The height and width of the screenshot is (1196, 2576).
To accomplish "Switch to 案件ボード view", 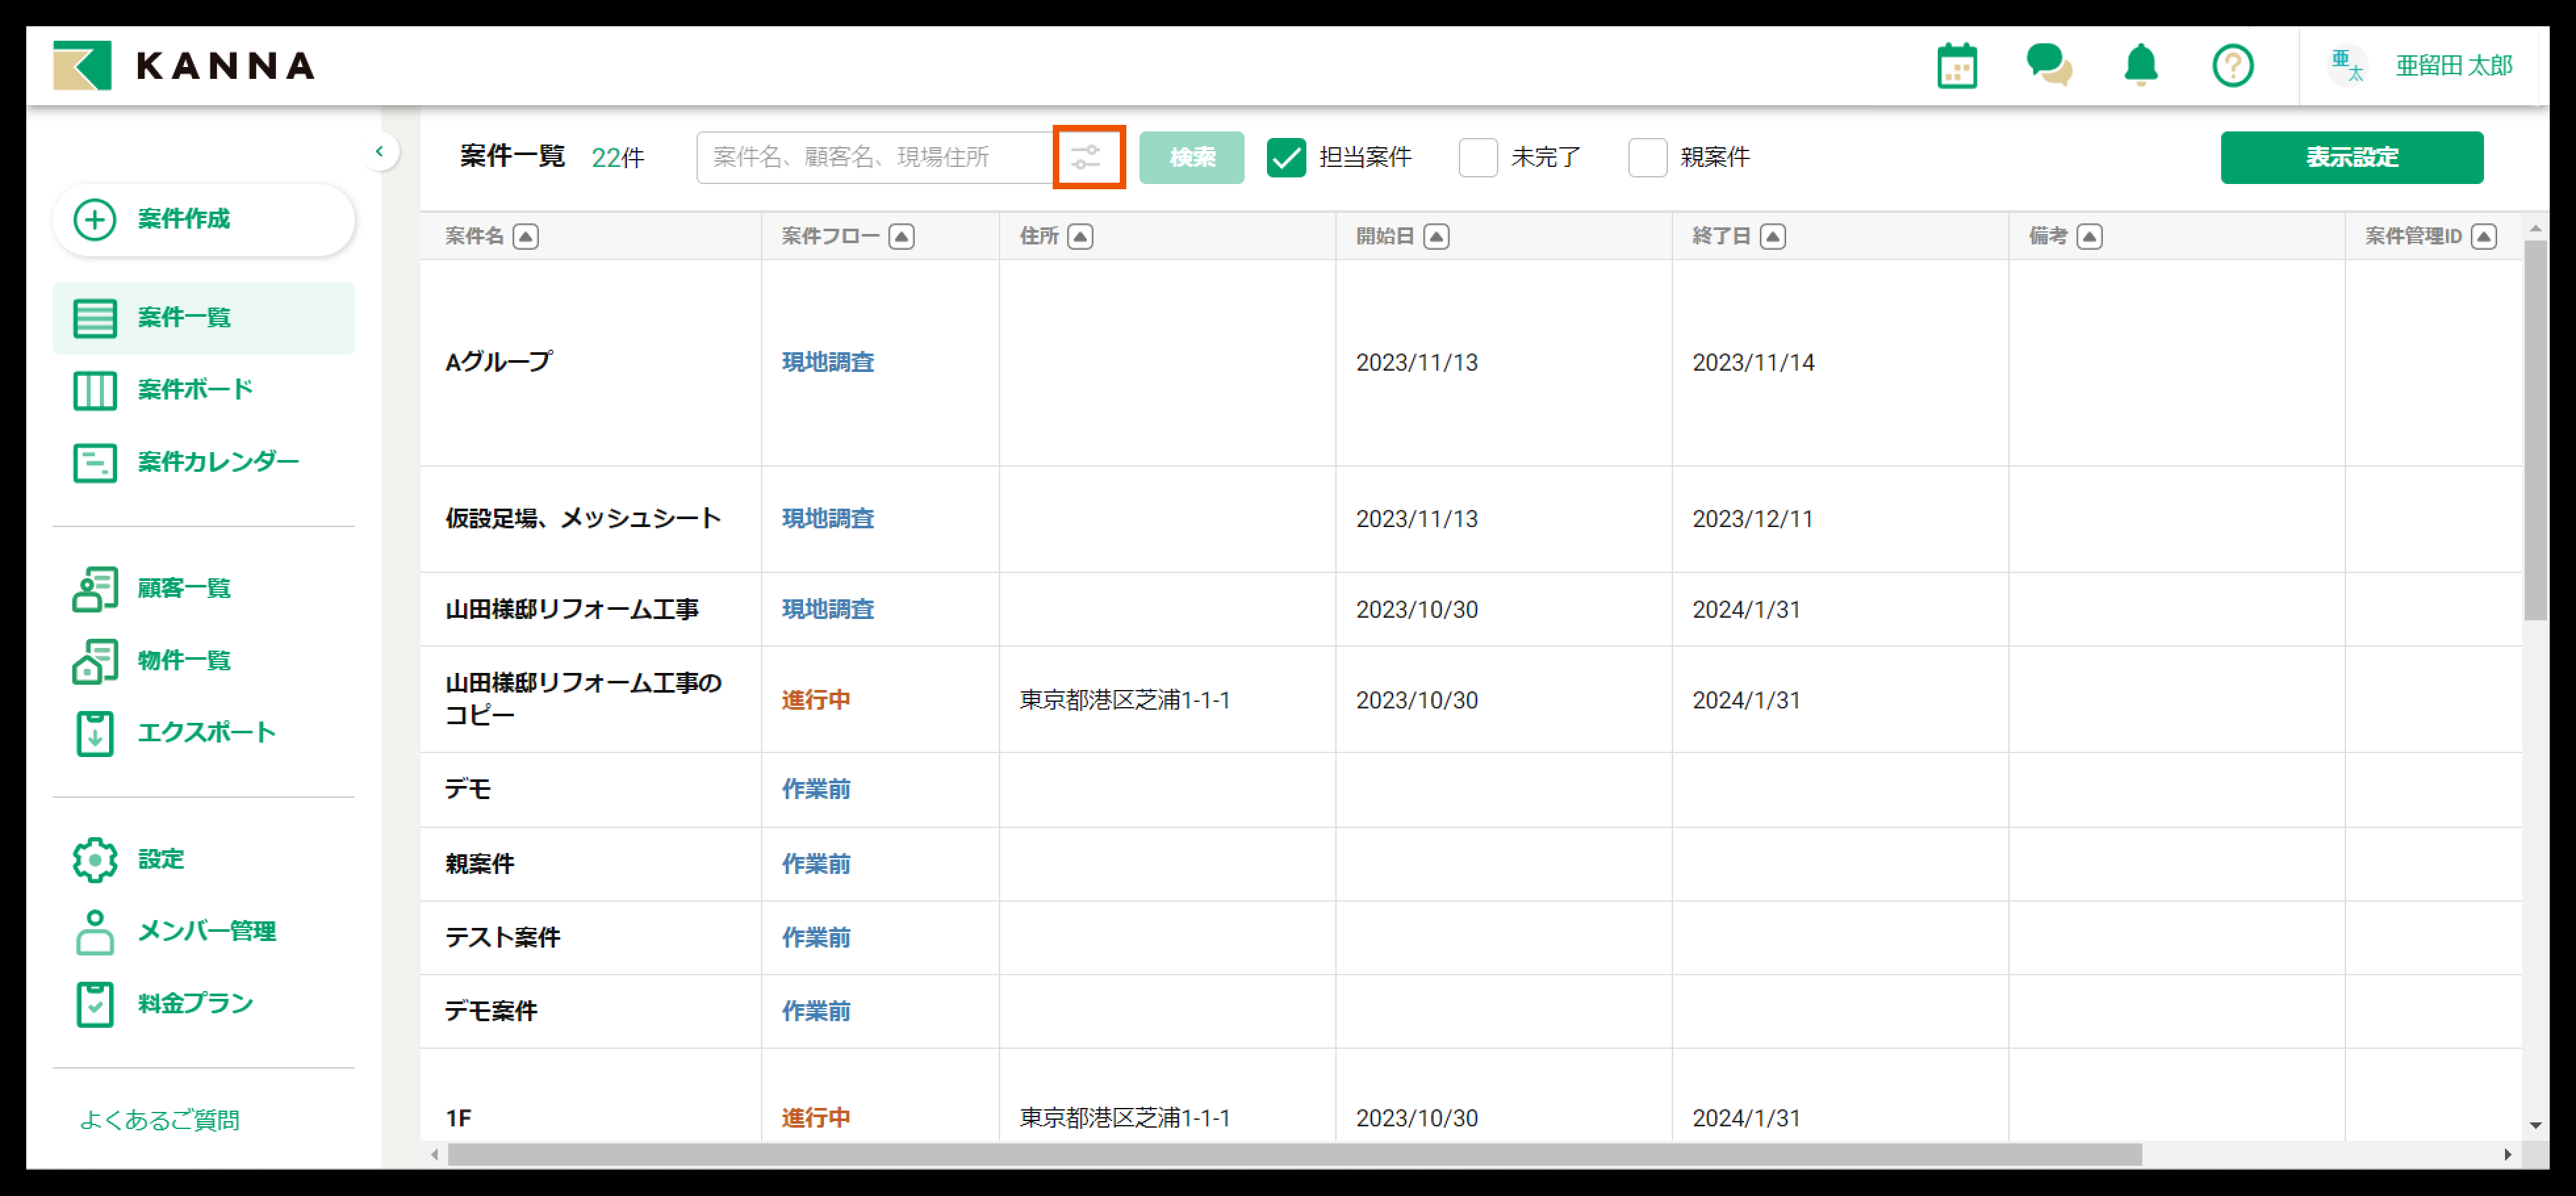I will tap(195, 389).
